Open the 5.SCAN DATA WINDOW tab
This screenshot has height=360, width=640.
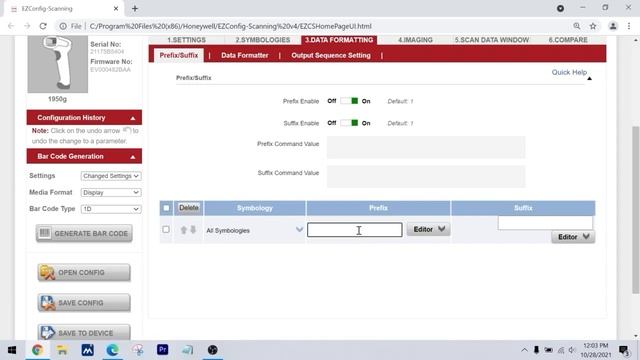pyautogui.click(x=492, y=40)
